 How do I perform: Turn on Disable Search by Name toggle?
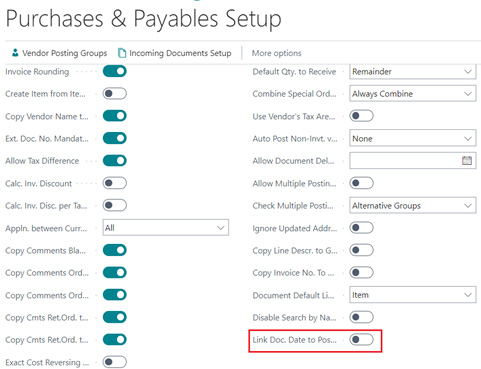[361, 317]
